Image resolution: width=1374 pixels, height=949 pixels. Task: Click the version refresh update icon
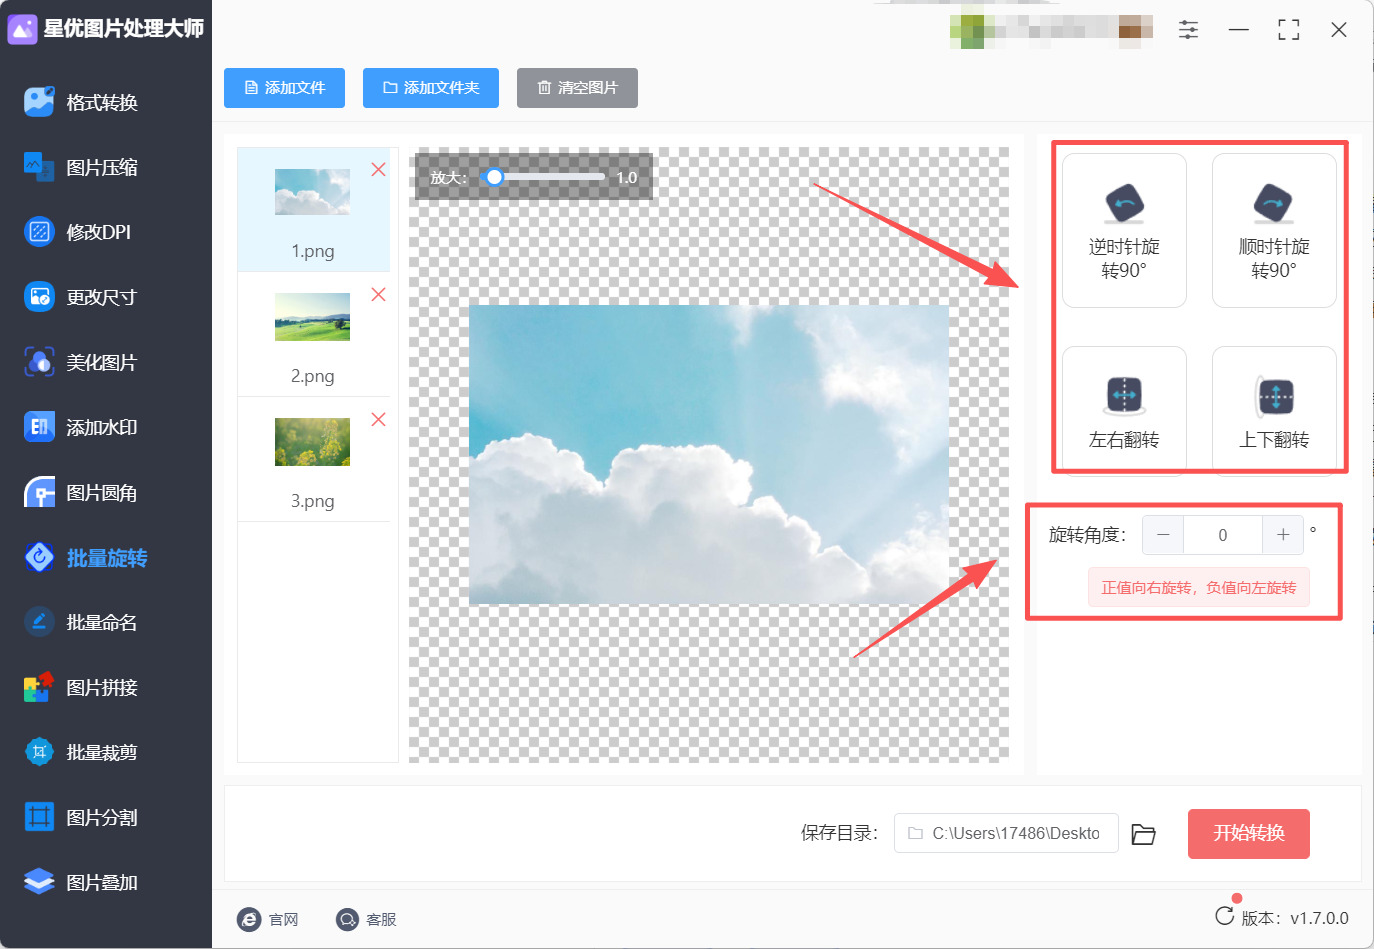(x=1224, y=916)
